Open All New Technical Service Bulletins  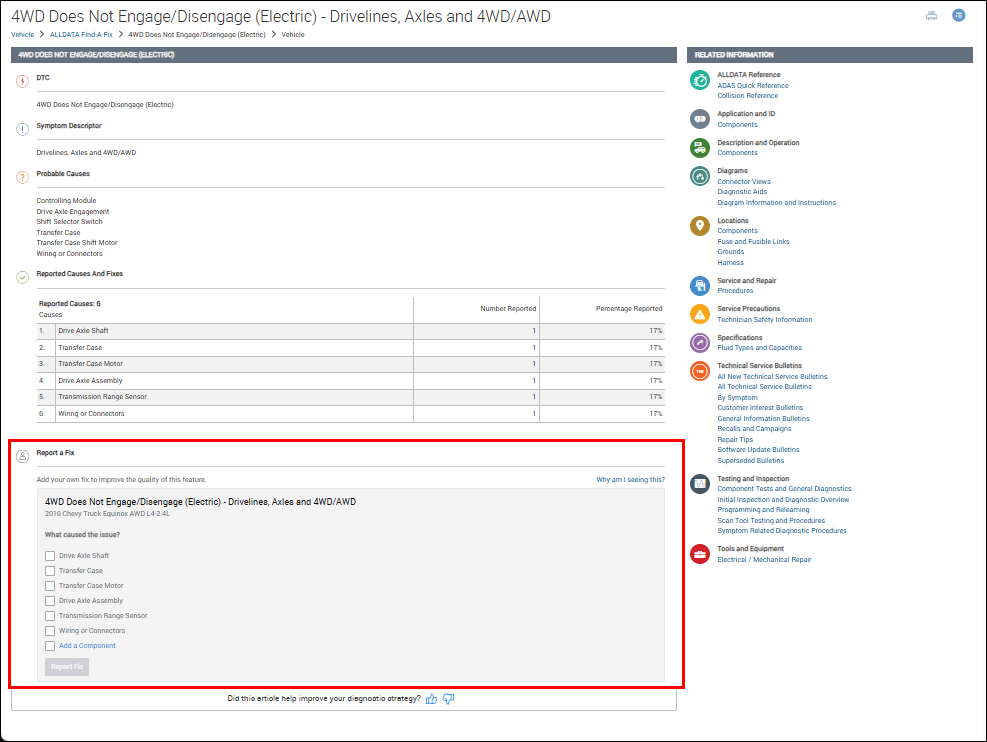click(772, 377)
